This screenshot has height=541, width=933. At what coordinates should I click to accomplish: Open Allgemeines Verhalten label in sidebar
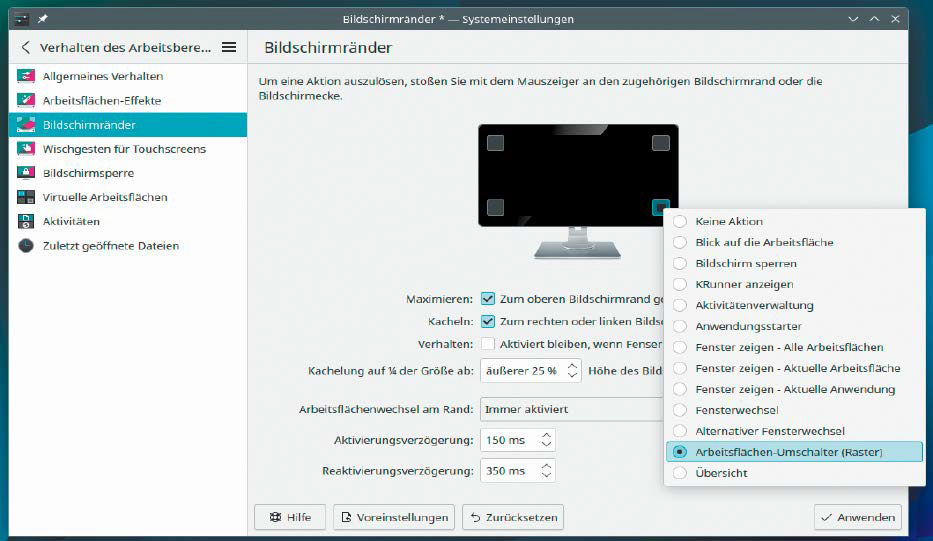tap(103, 76)
